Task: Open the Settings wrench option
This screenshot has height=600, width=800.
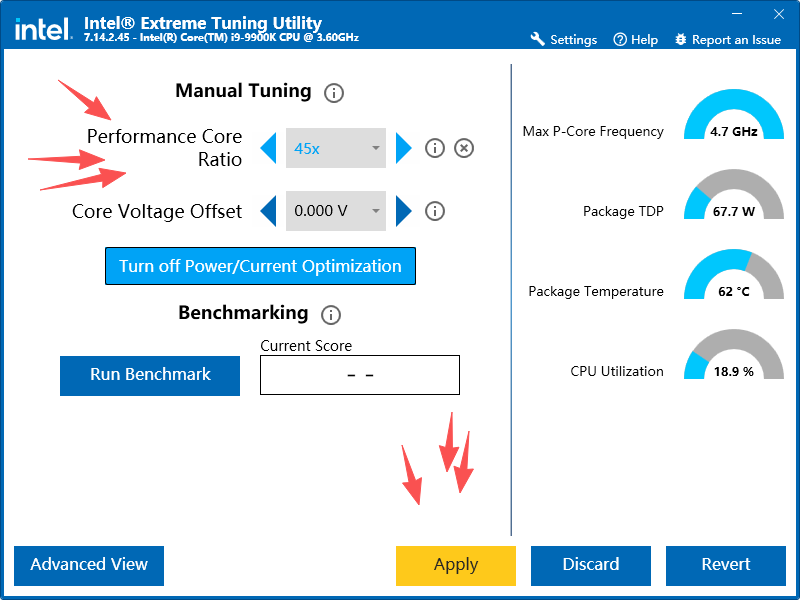Action: tap(563, 40)
